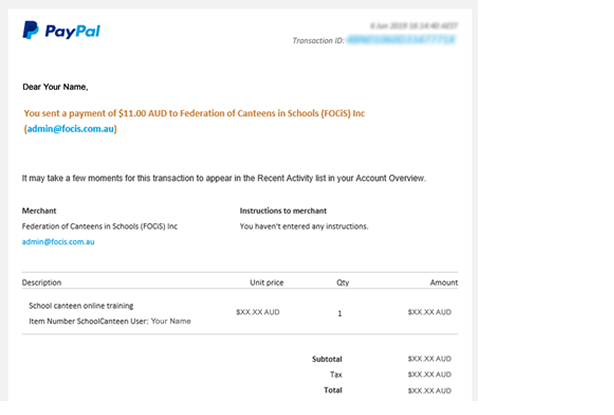Click the "Merchant" section heading
The image size is (614, 415).
coord(39,211)
